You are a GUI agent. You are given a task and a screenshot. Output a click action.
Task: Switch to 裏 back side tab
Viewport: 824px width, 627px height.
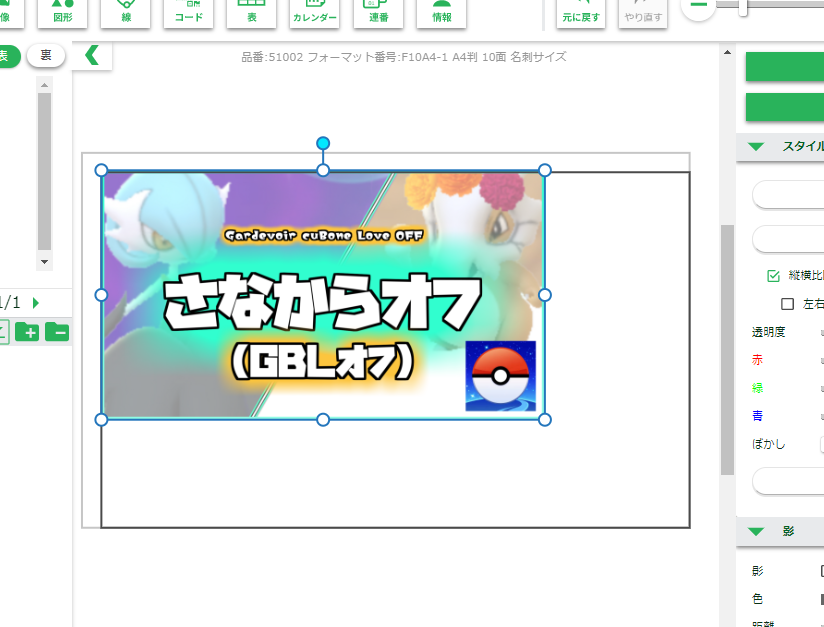tap(46, 56)
